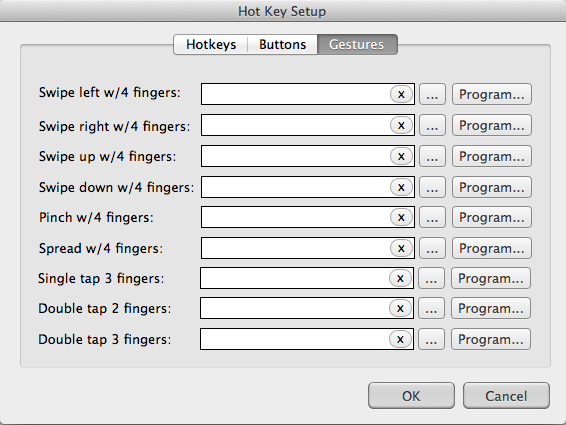Switch to the Hotkeys tab
The height and width of the screenshot is (425, 566).
[x=211, y=44]
